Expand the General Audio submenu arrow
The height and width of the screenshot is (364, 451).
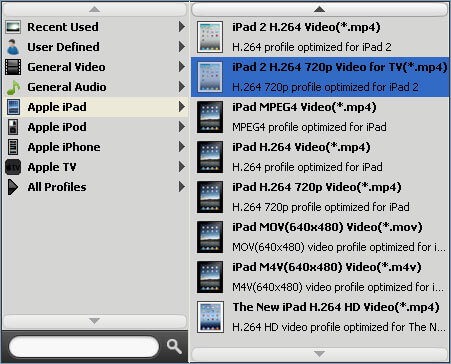tap(182, 87)
